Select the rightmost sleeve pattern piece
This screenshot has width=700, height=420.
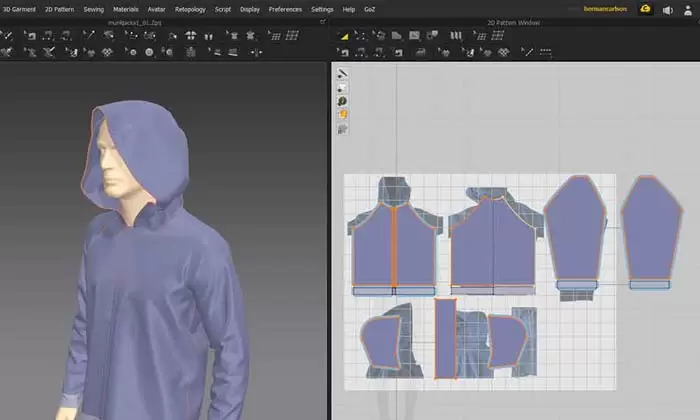coord(650,230)
